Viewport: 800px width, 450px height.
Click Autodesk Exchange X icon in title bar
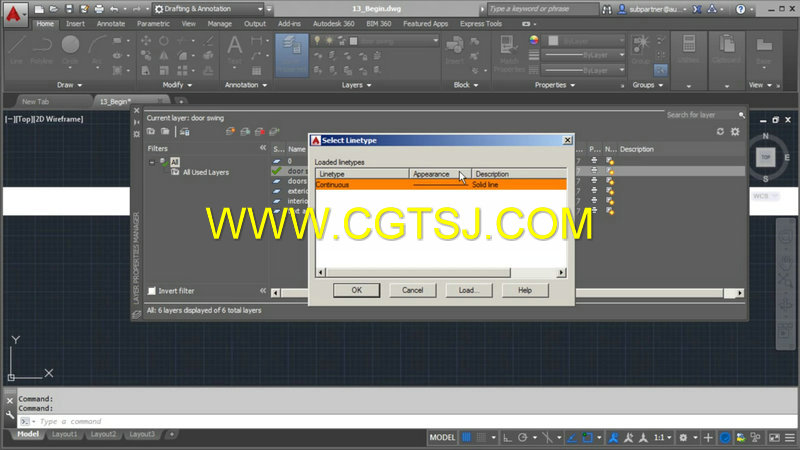pyautogui.click(x=697, y=9)
